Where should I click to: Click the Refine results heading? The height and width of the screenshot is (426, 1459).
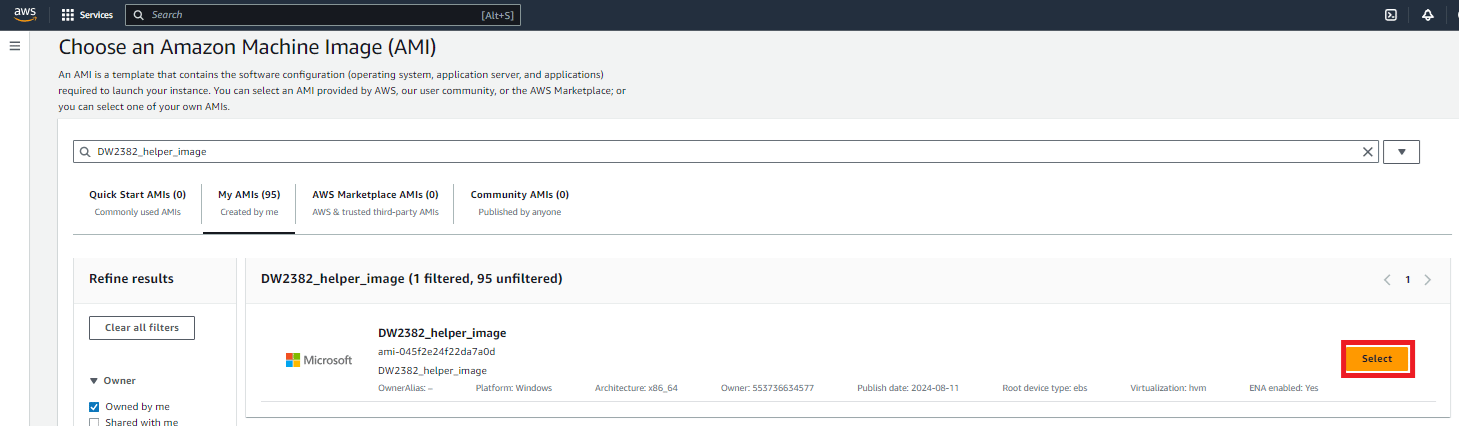click(131, 279)
